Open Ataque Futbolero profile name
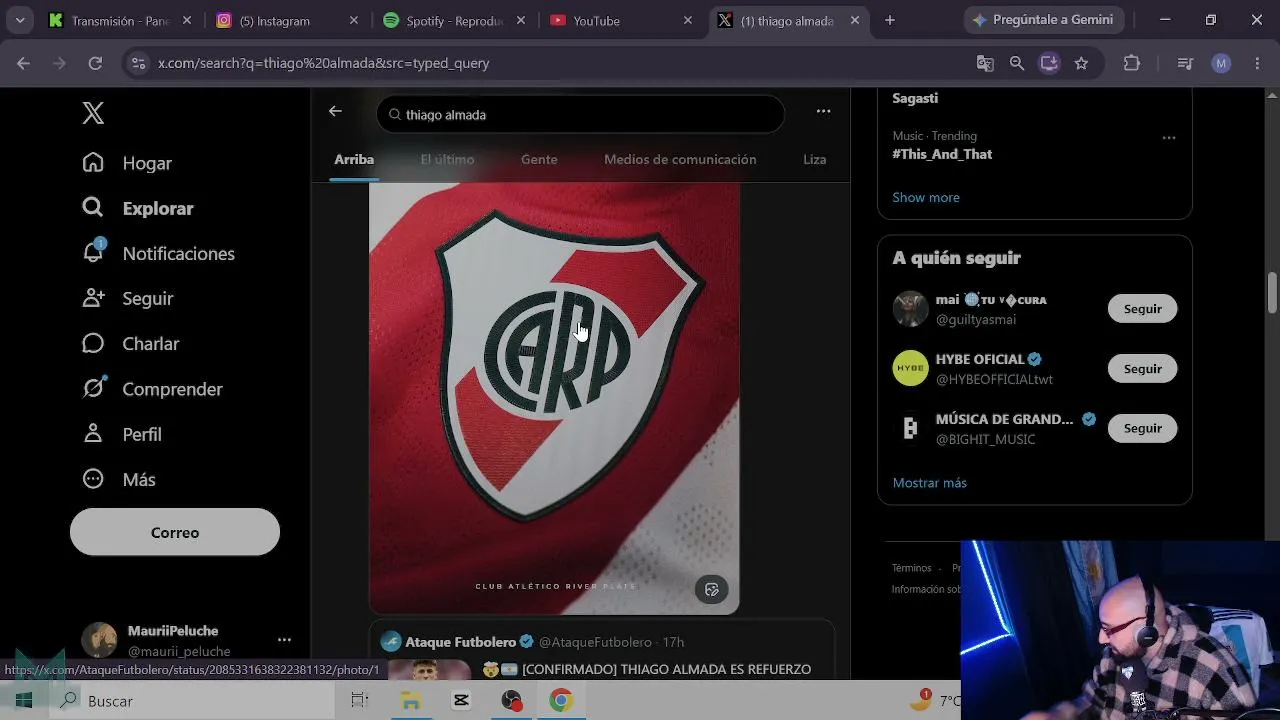Screen dimensions: 1280x720 460,642
